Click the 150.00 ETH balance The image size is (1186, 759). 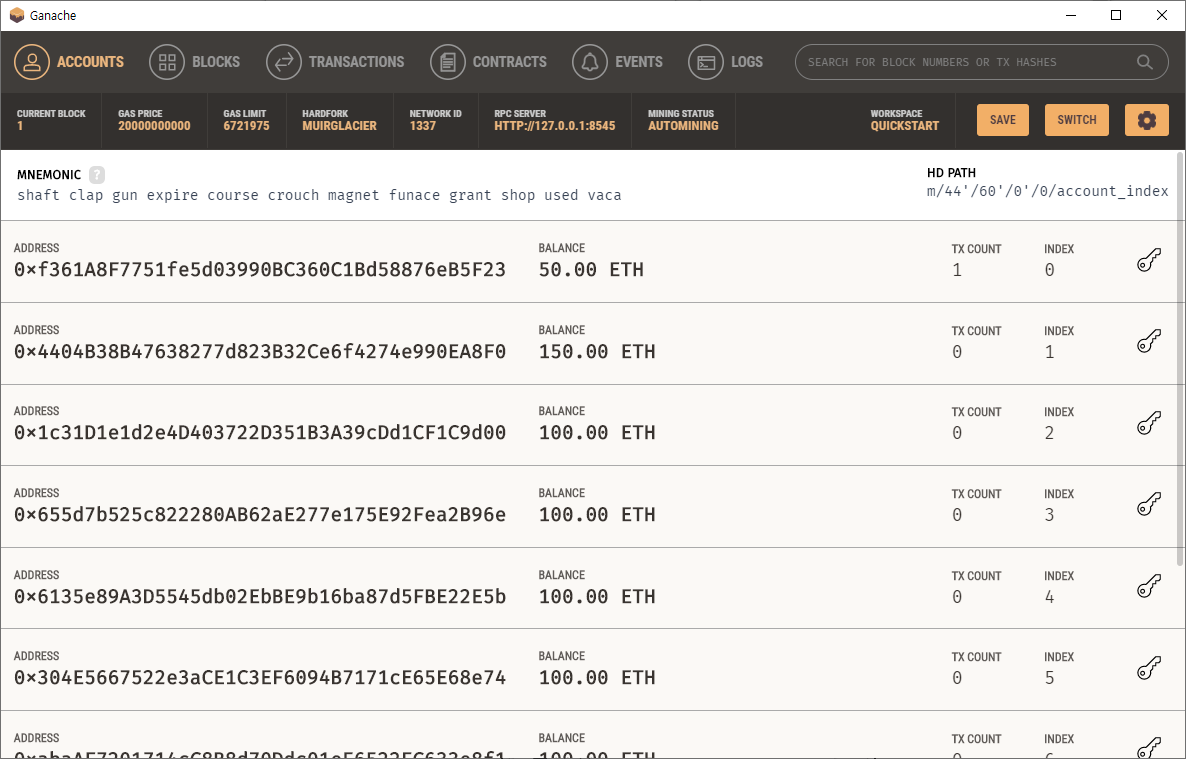click(x=597, y=352)
